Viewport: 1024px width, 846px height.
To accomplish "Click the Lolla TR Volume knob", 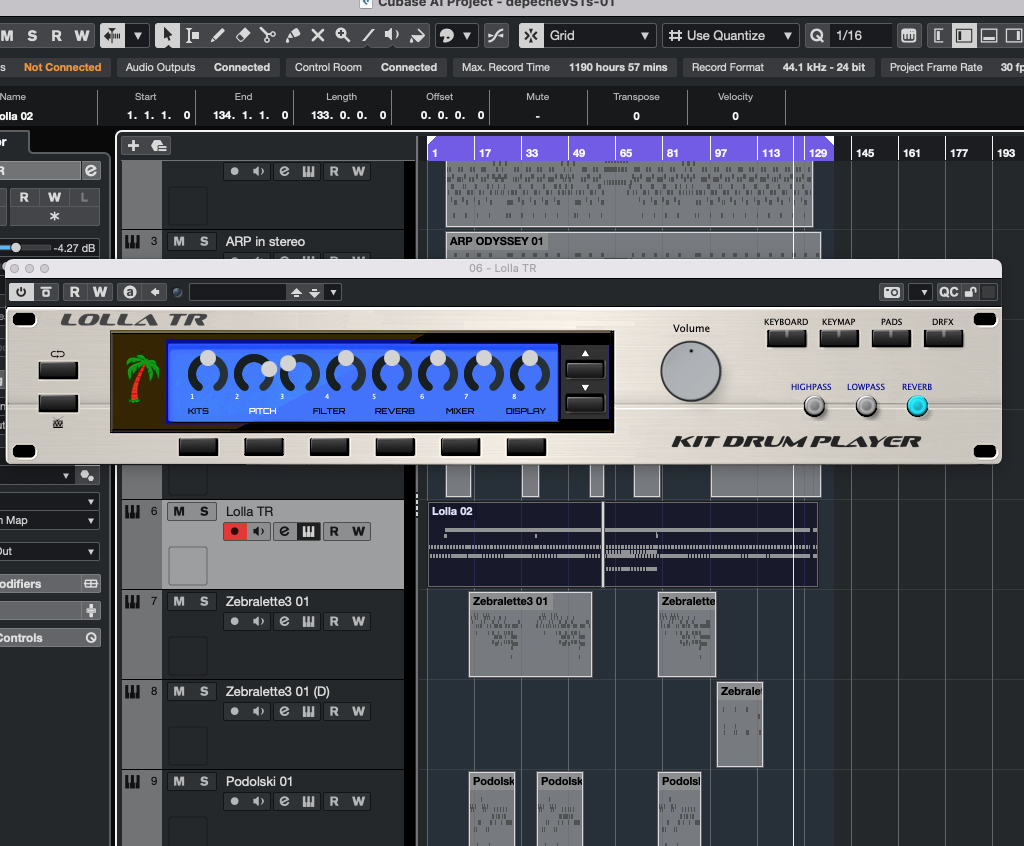I will [690, 371].
